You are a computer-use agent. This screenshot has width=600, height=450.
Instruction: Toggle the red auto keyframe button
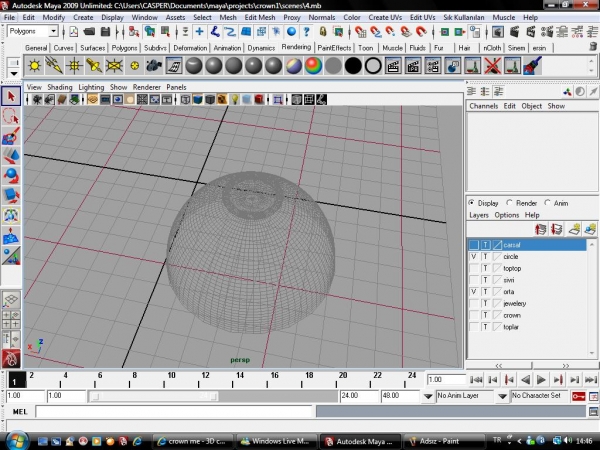(x=578, y=396)
